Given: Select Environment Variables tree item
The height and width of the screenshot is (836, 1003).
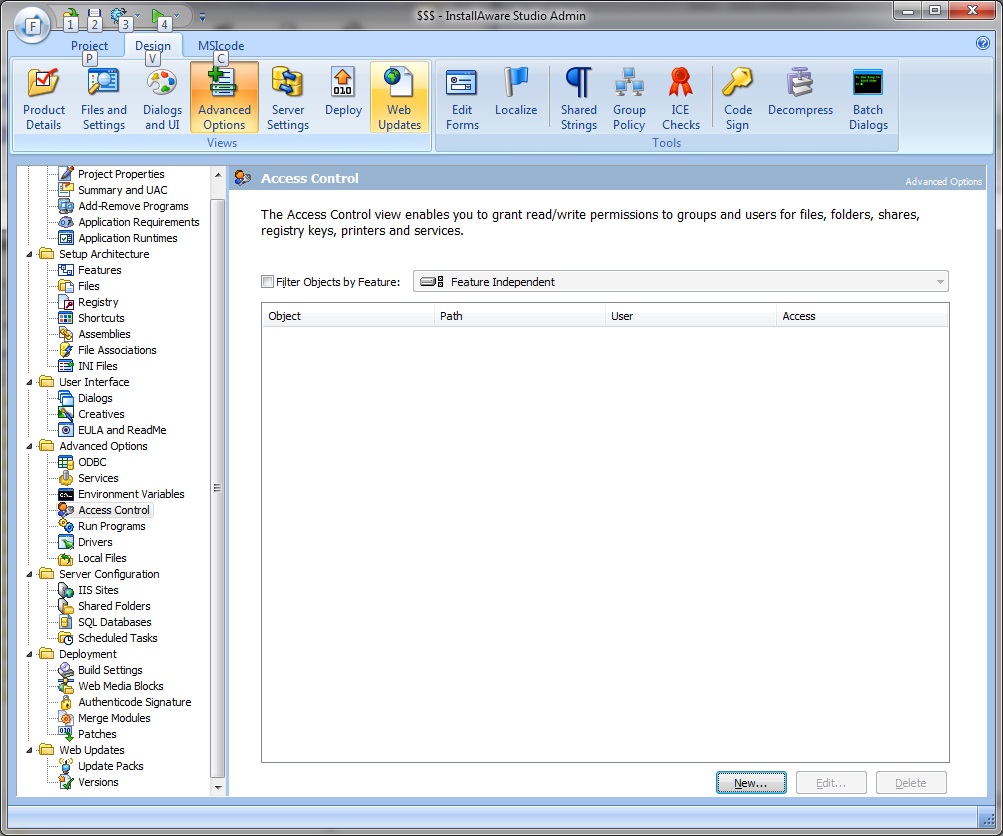Looking at the screenshot, I should point(131,494).
